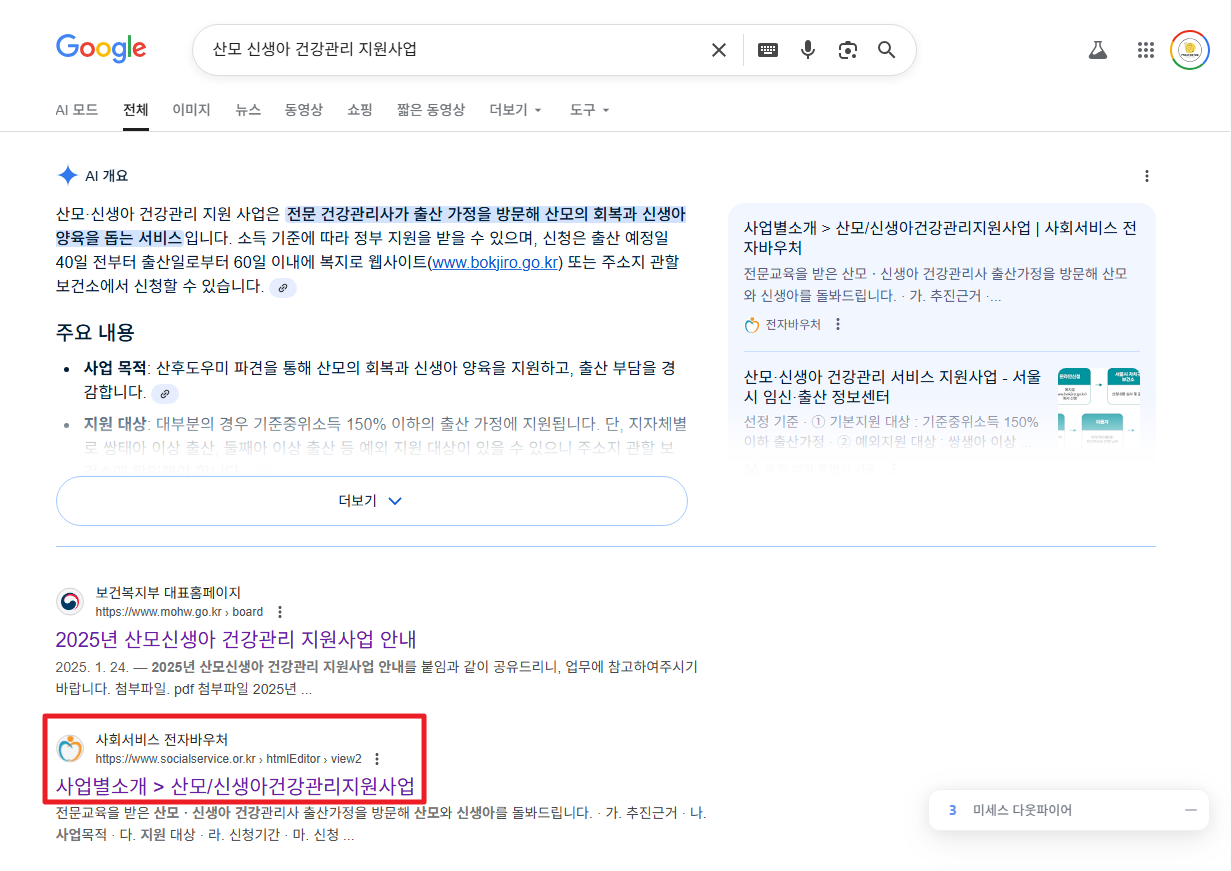Open Google Lens image search
This screenshot has width=1231, height=871.
tap(848, 49)
